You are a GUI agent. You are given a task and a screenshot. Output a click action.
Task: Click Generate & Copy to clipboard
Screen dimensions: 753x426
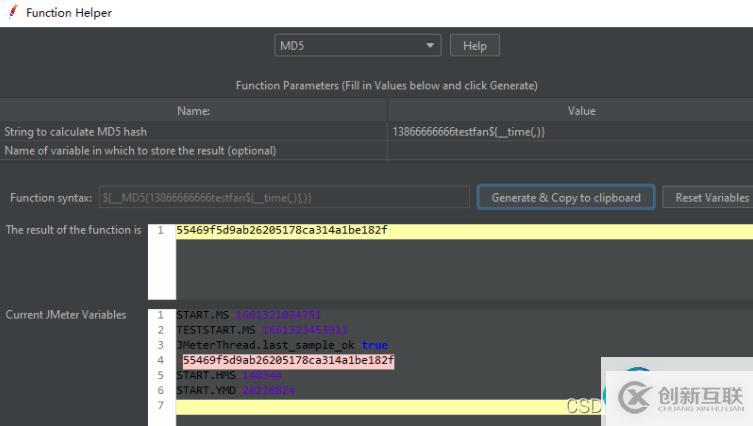[x=566, y=197]
